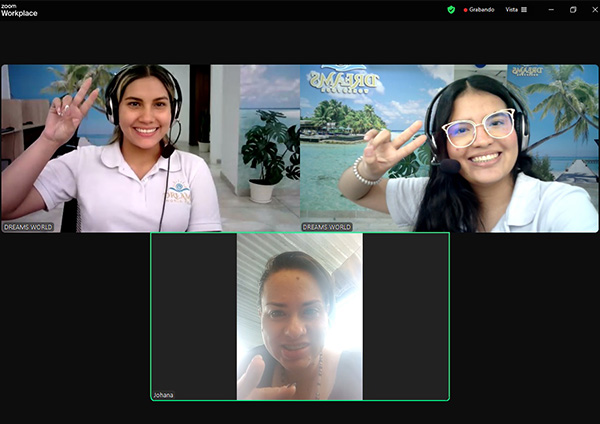The height and width of the screenshot is (424, 600).
Task: Click the left DREAMS WORLD name label
Action: 28,227
